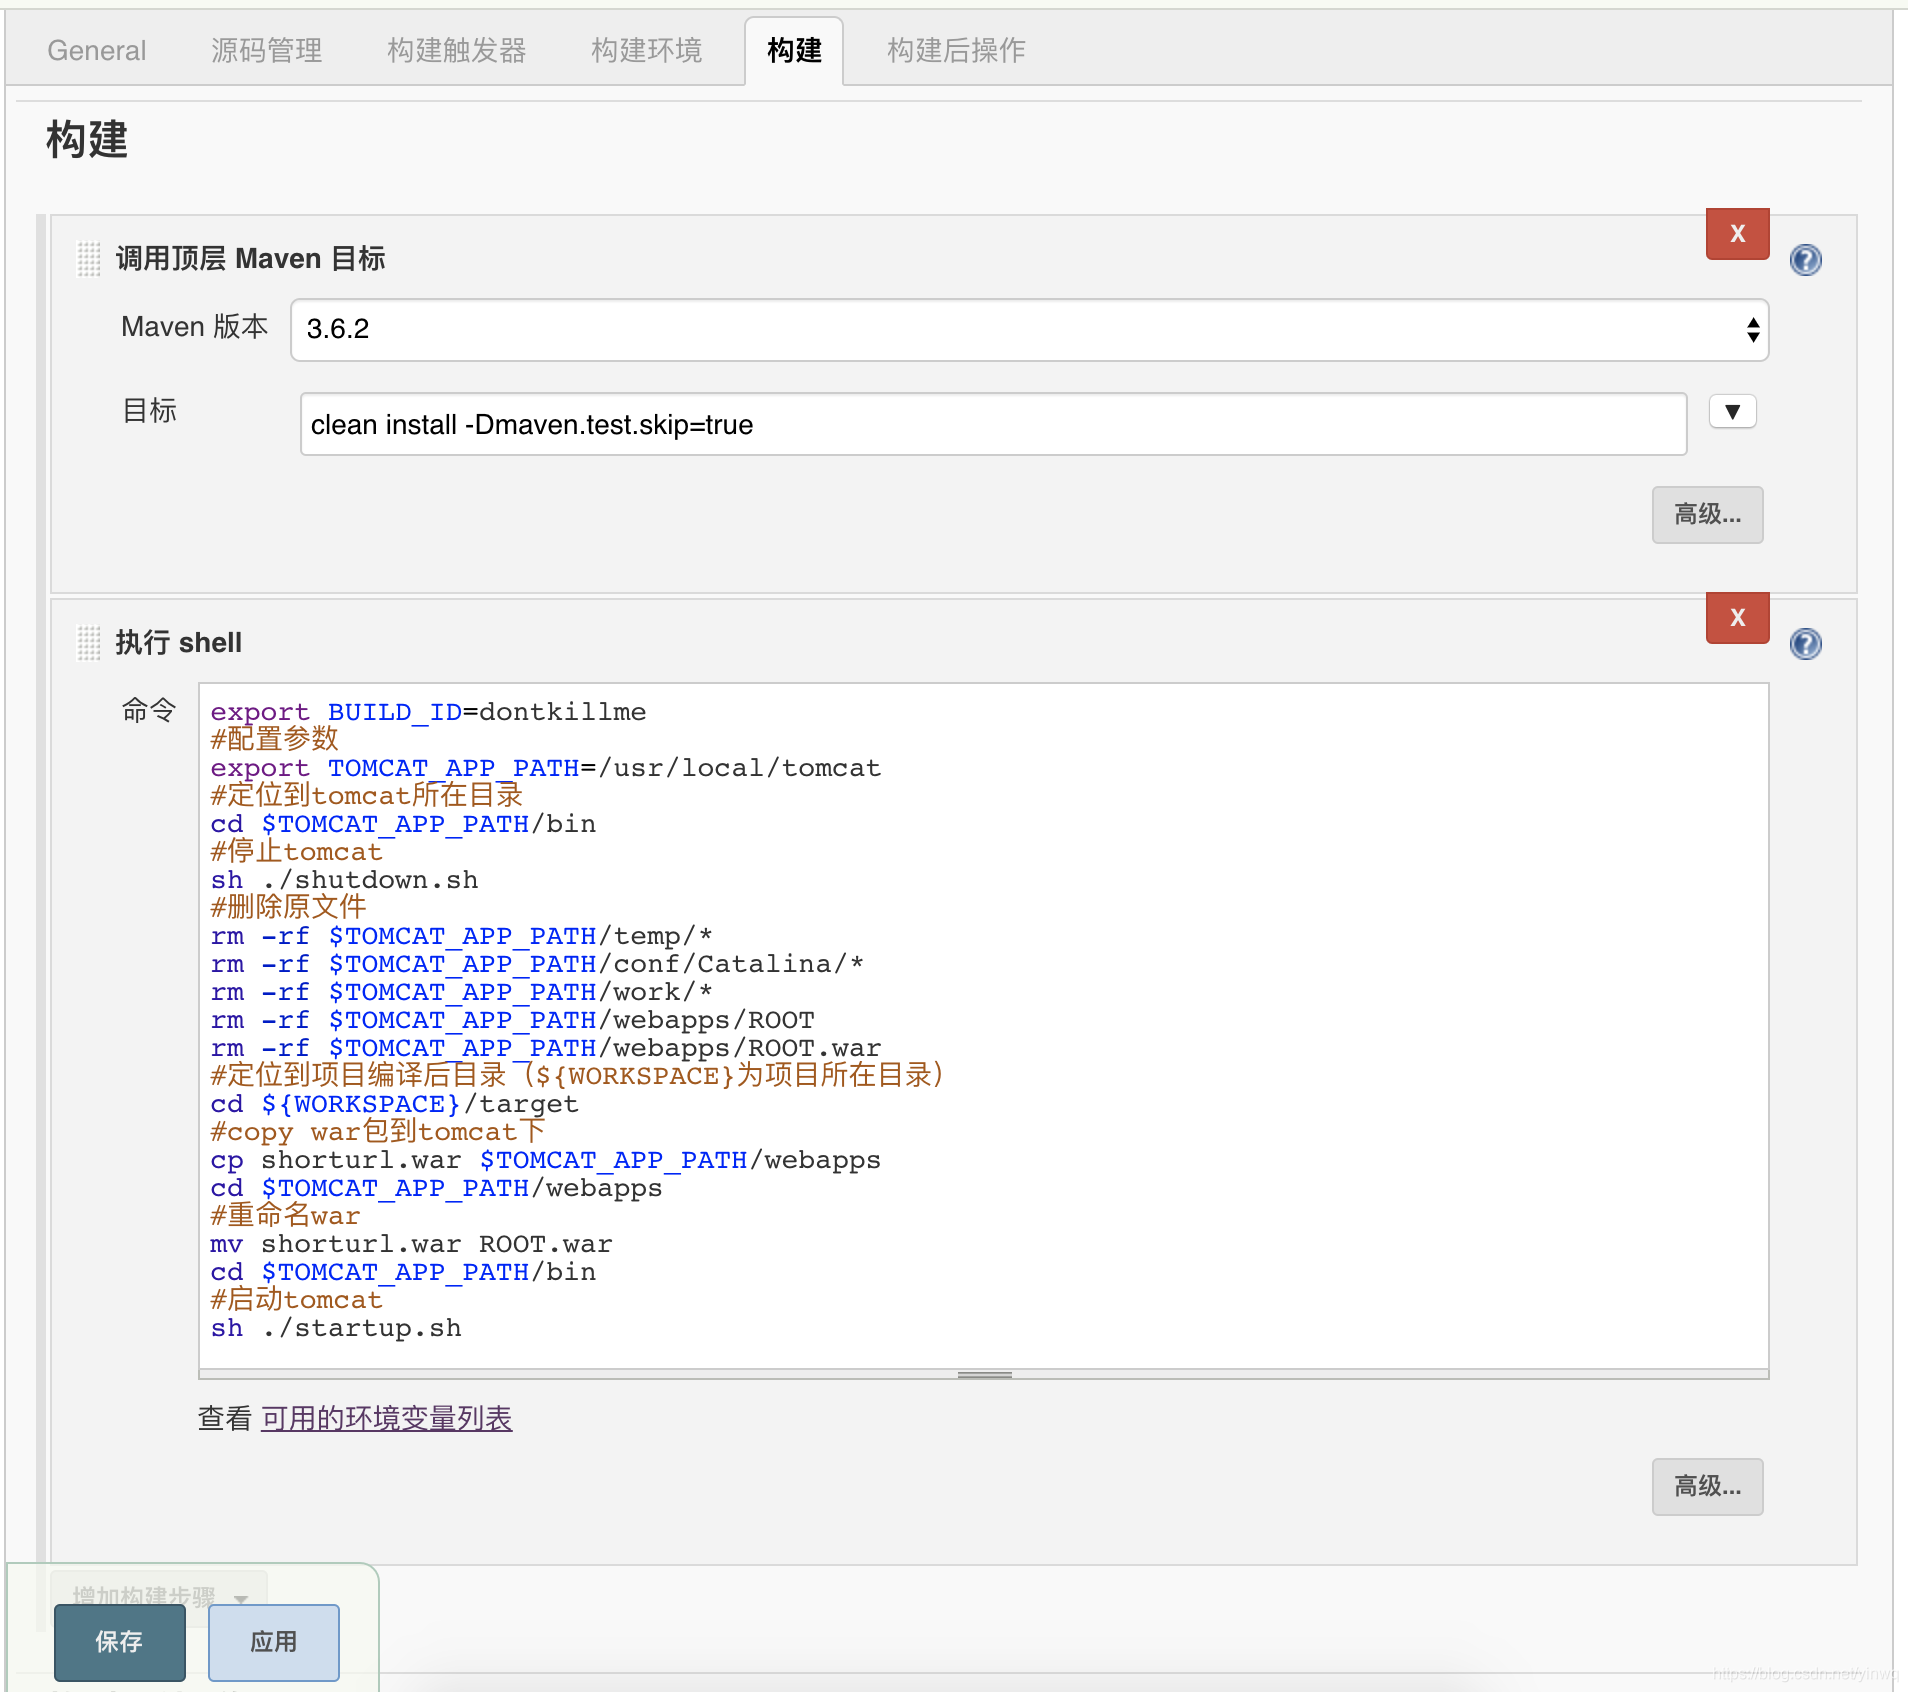The image size is (1908, 1692).
Task: Click inside the shell 命令 editor
Action: 984,1026
